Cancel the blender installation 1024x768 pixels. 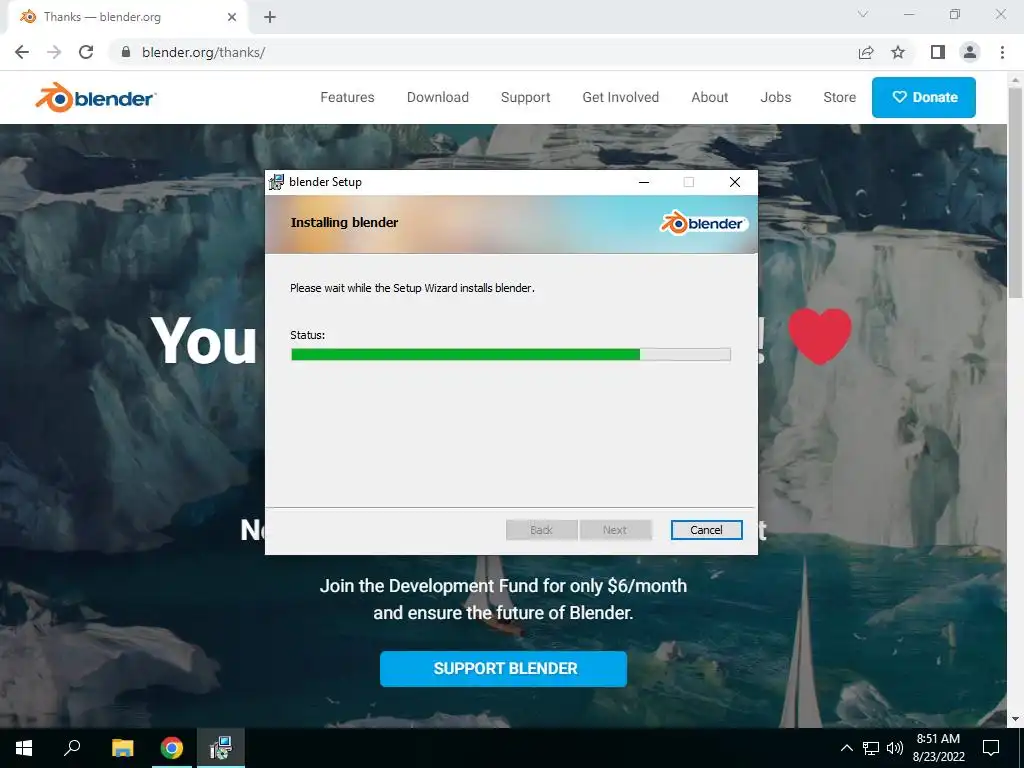coord(707,530)
